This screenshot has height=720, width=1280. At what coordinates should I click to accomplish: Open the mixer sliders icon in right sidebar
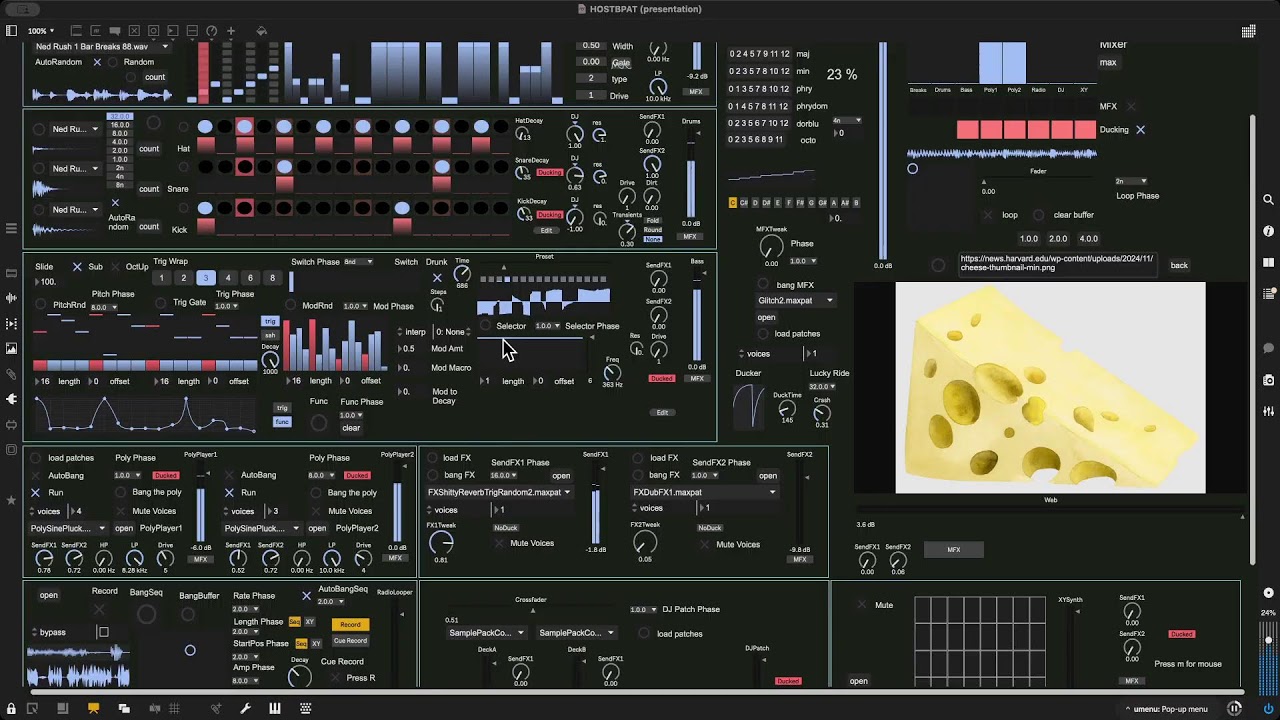tap(1268, 411)
